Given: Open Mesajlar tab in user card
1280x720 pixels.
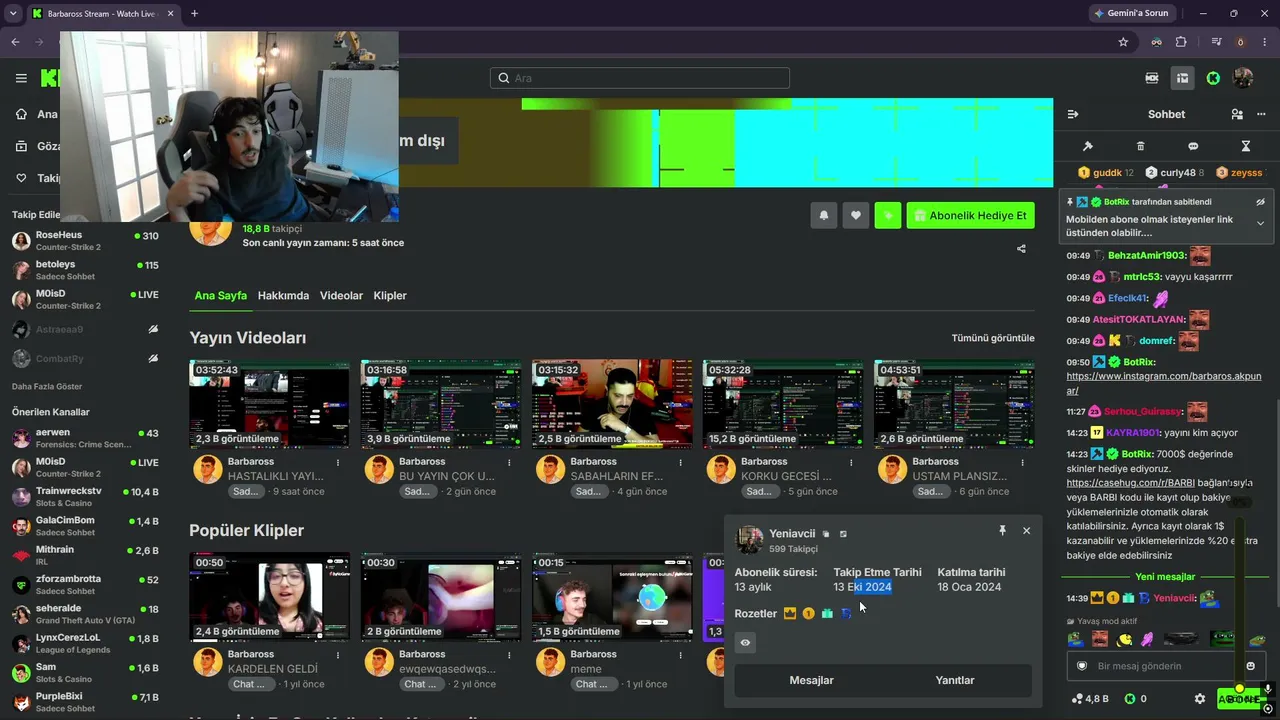Looking at the screenshot, I should 811,680.
